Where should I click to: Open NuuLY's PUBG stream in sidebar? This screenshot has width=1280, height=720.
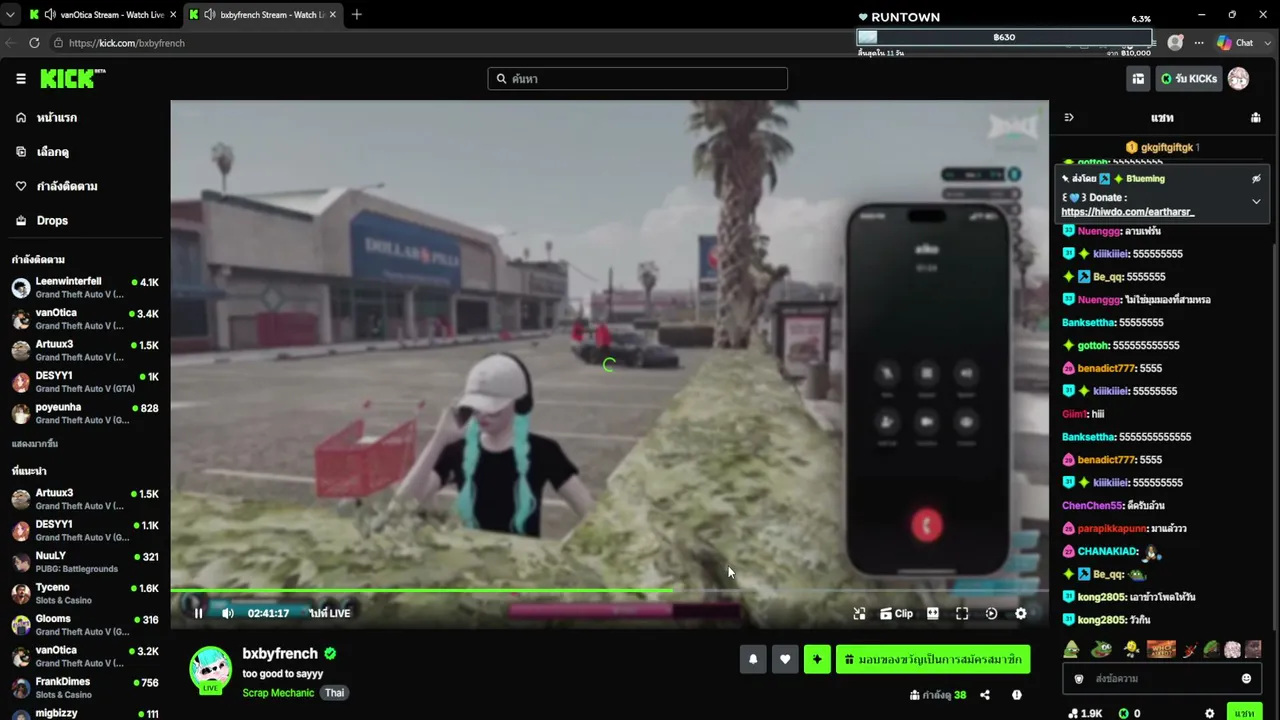click(x=85, y=562)
